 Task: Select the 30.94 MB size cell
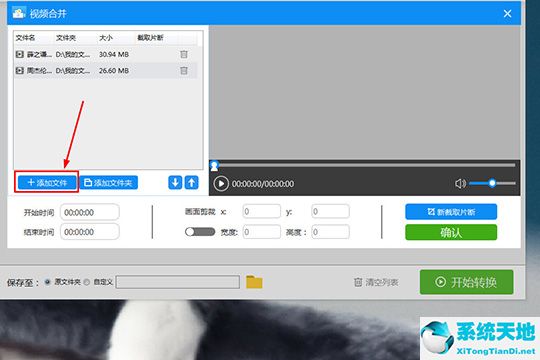[114, 54]
